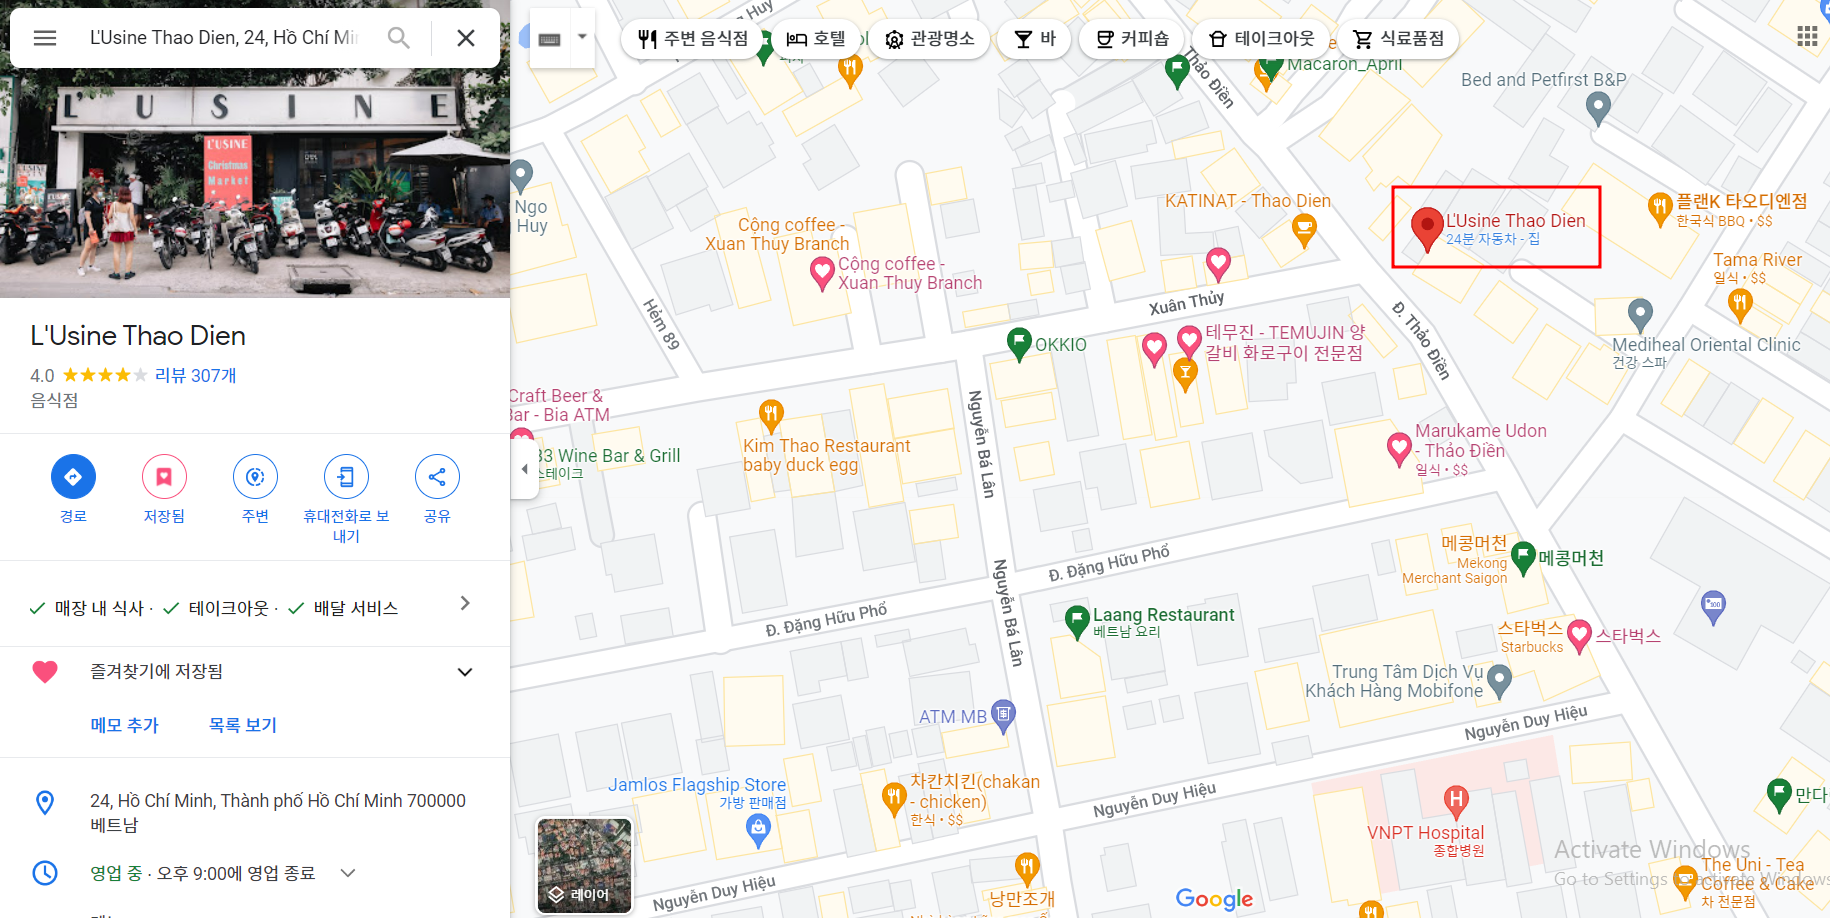Click the 공유 share icon
The width and height of the screenshot is (1830, 918).
coord(437,477)
